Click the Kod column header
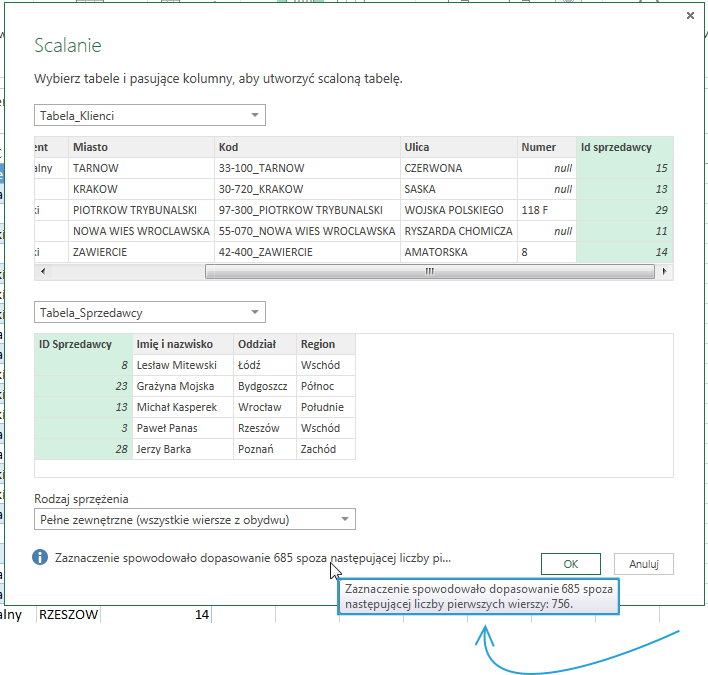This screenshot has width=708, height=675. [306, 147]
